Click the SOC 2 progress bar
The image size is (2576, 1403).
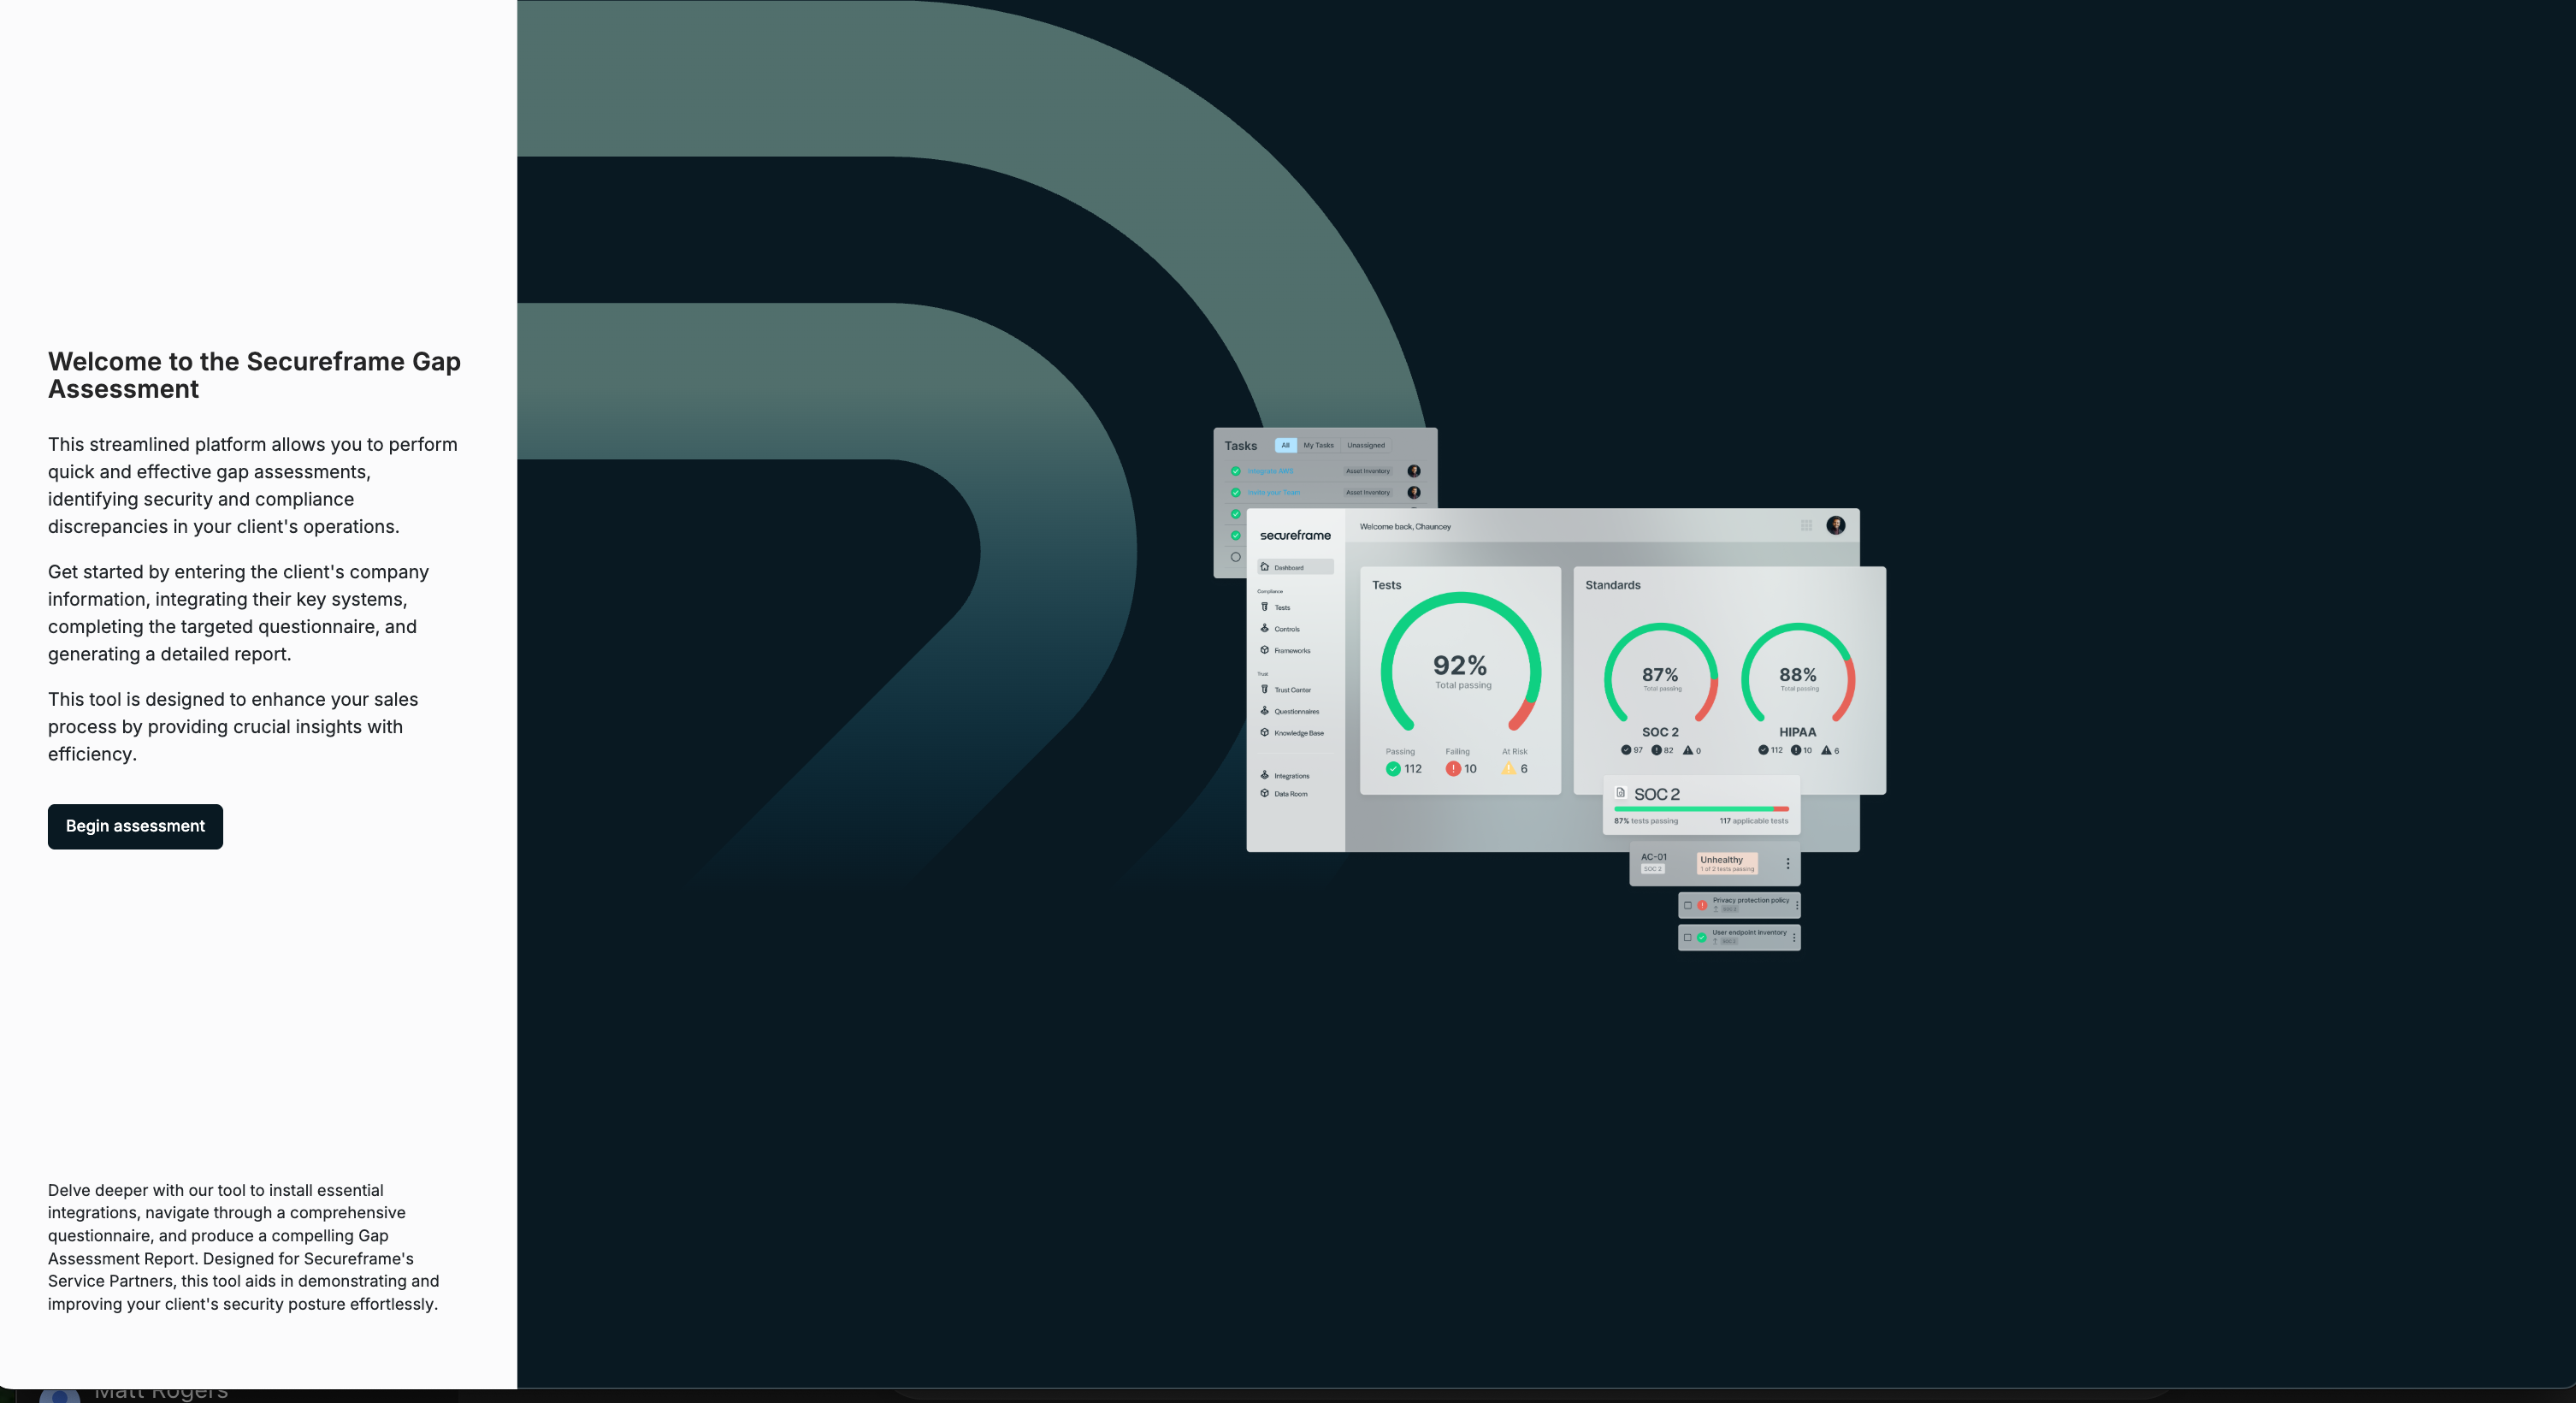1700,809
